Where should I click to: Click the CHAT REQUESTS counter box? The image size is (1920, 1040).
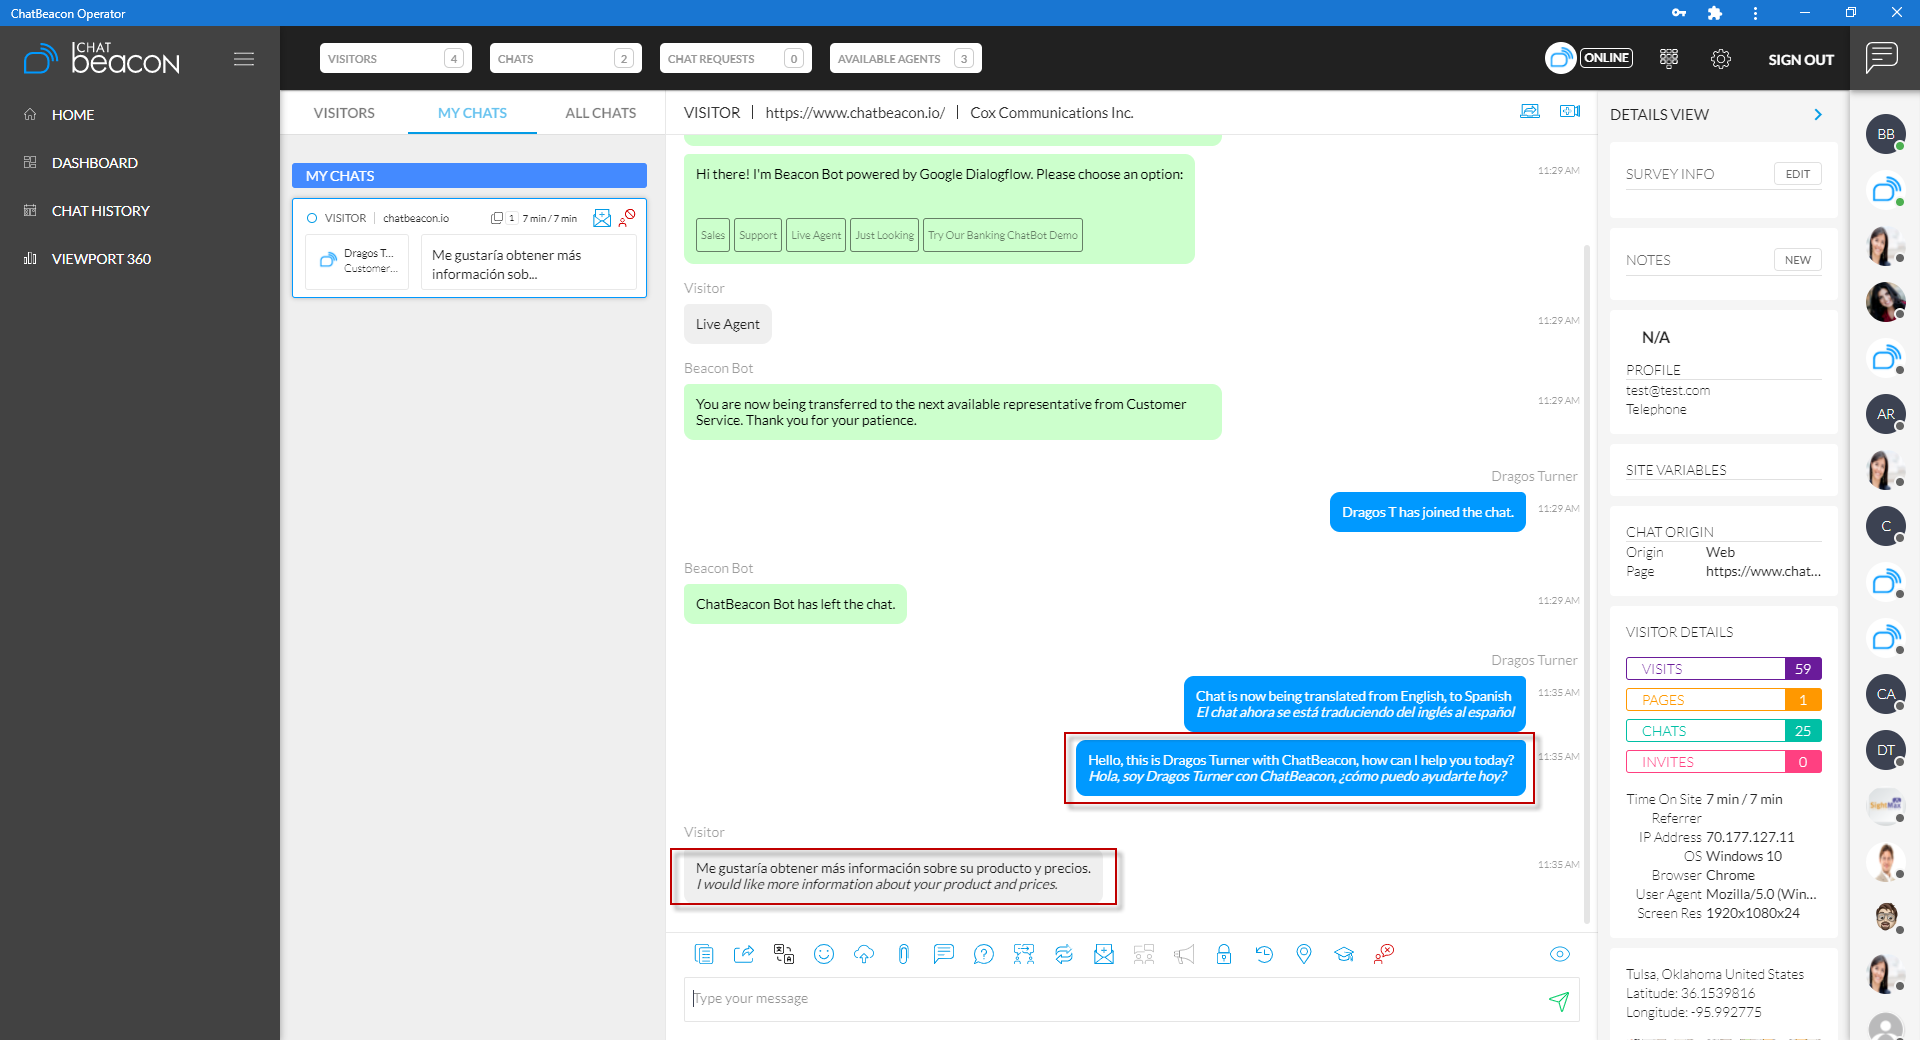(736, 58)
